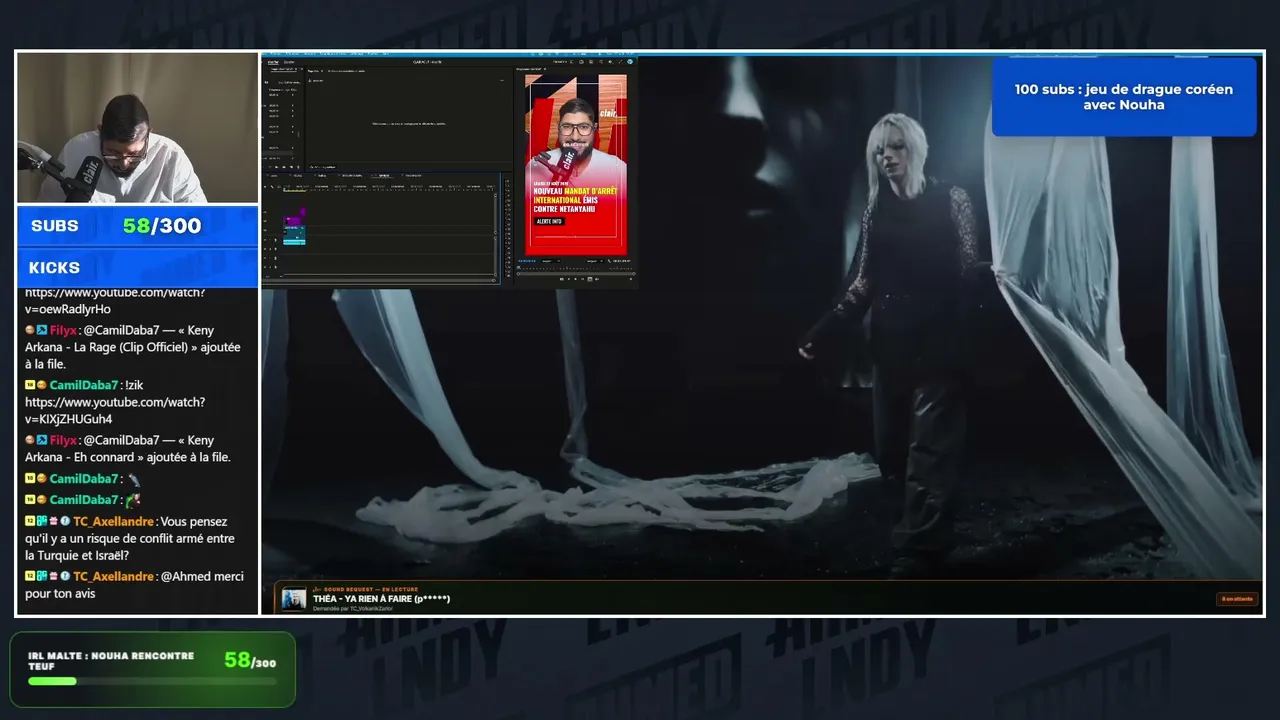1280x720 pixels.
Task: Click the yellow badge beside CamilDaba7's !zik message
Action: point(30,385)
